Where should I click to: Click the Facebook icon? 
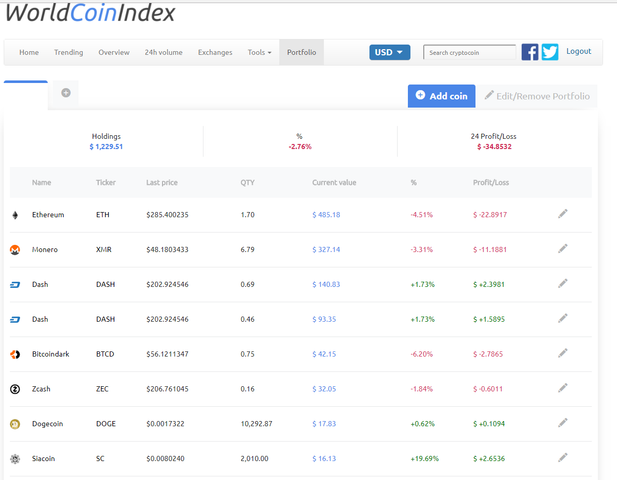tap(530, 52)
